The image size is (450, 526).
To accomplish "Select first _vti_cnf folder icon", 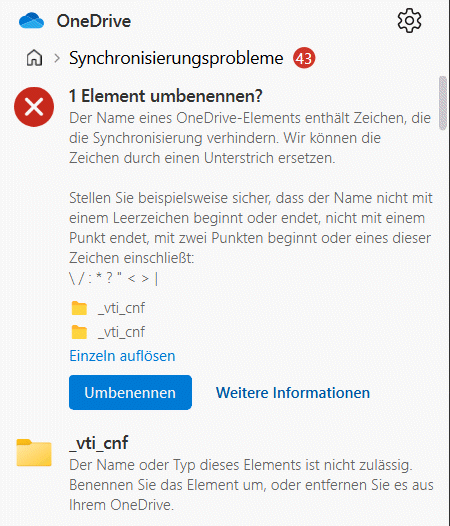I will pyautogui.click(x=79, y=308).
